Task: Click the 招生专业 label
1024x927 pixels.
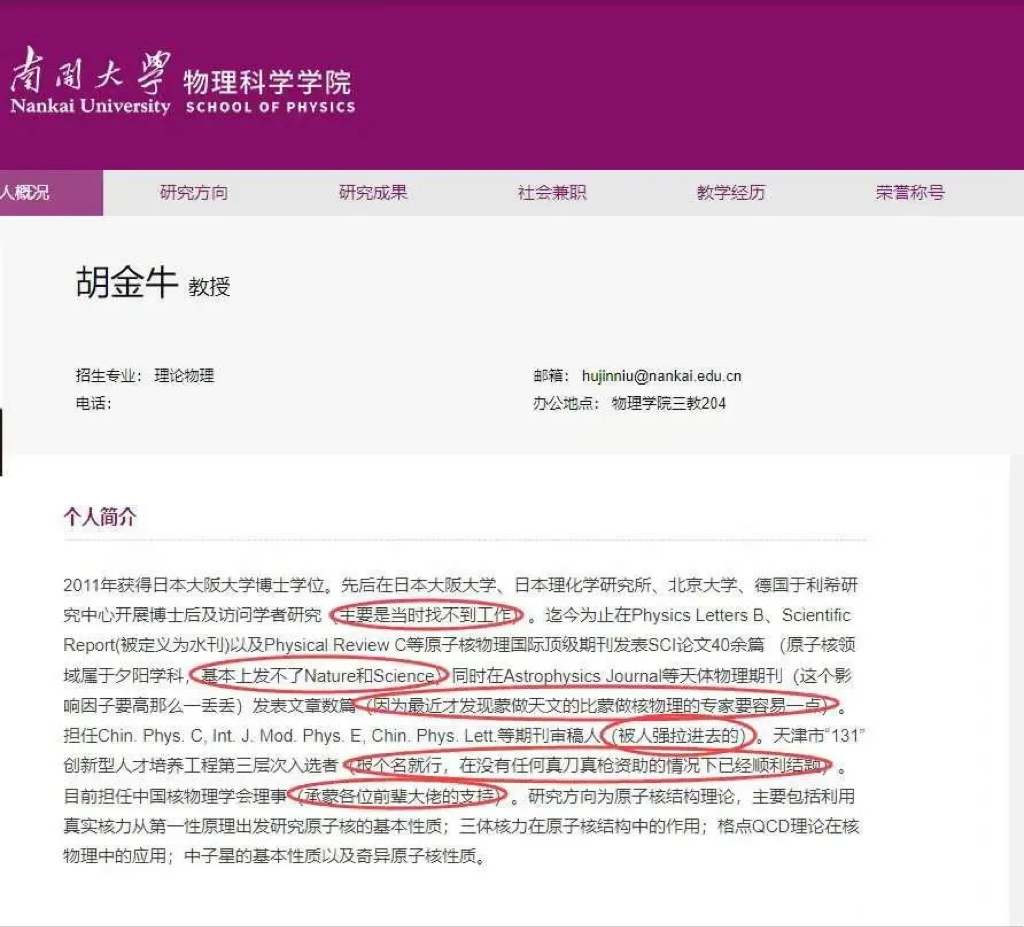Action: tap(108, 375)
